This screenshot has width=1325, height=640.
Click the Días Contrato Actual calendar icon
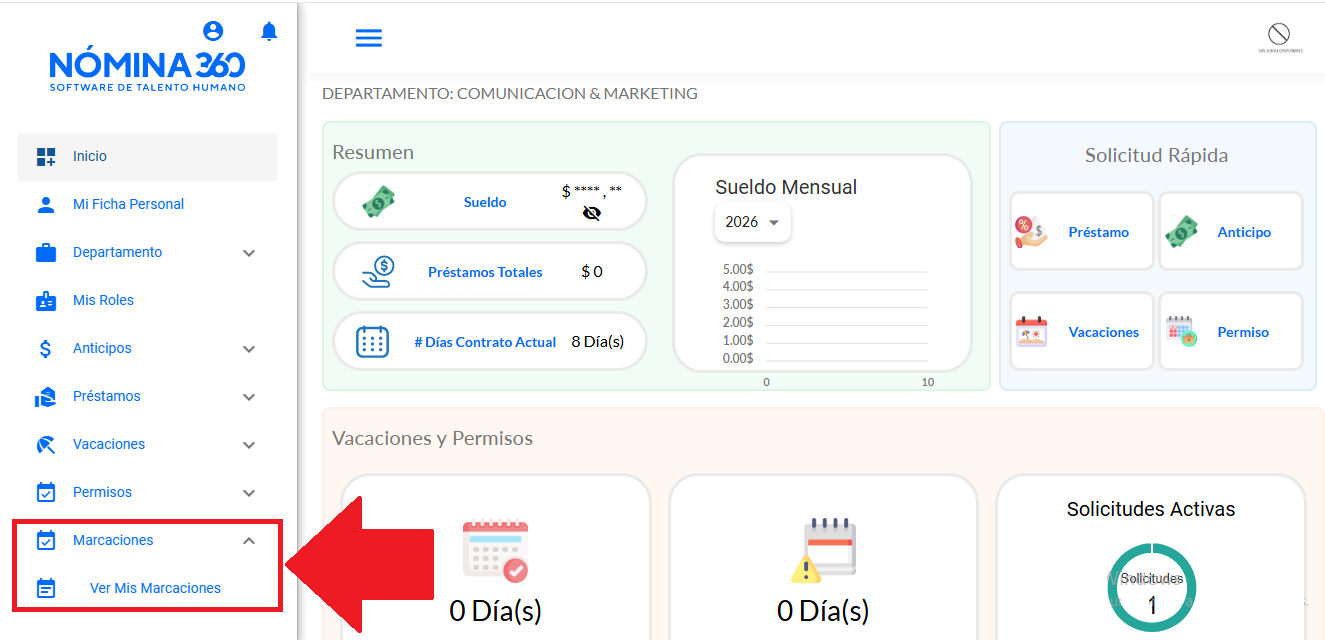click(x=372, y=342)
